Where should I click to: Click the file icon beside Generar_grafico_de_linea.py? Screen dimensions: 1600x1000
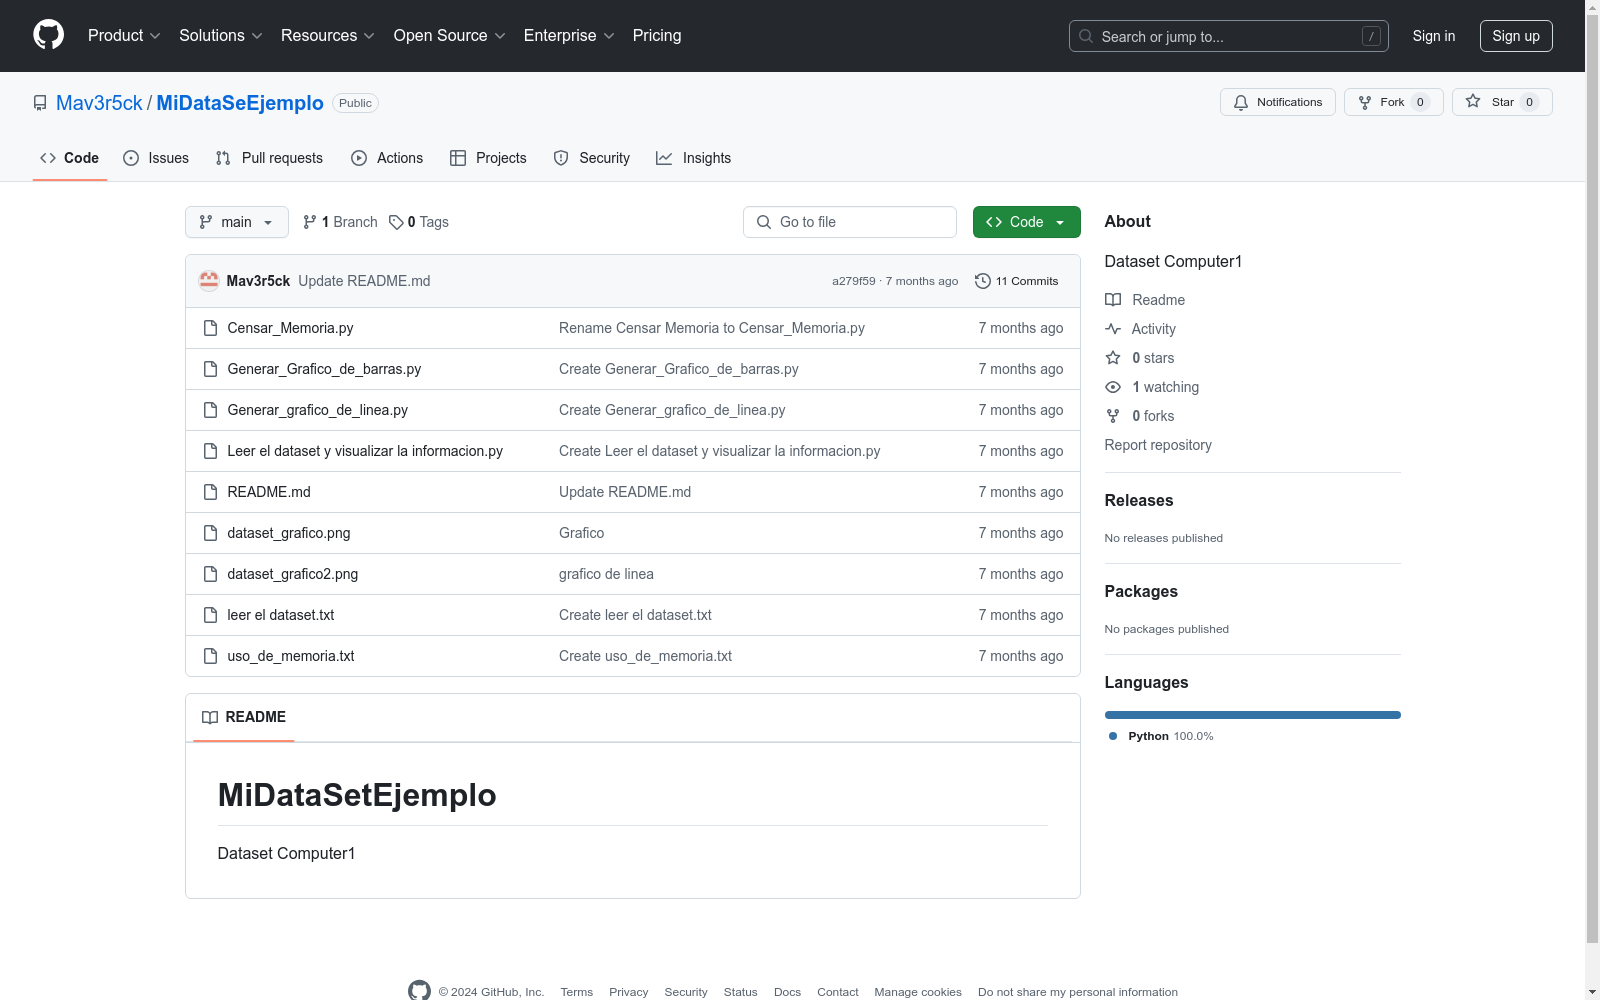click(210, 410)
